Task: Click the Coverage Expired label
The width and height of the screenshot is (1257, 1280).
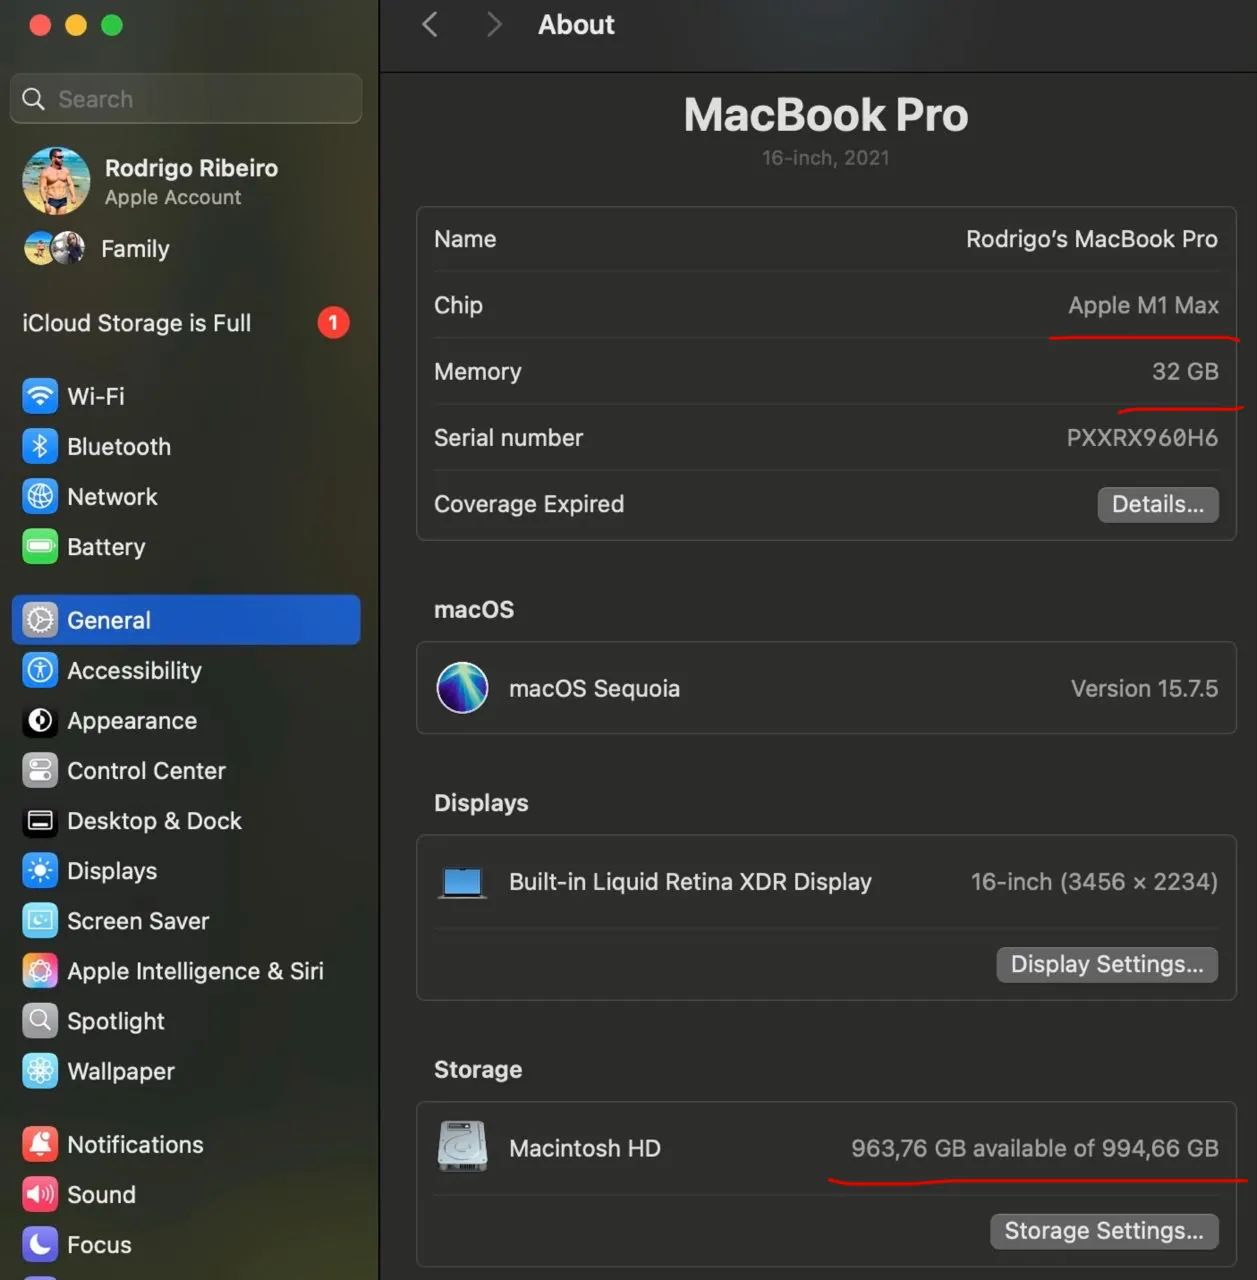Action: [x=529, y=504]
